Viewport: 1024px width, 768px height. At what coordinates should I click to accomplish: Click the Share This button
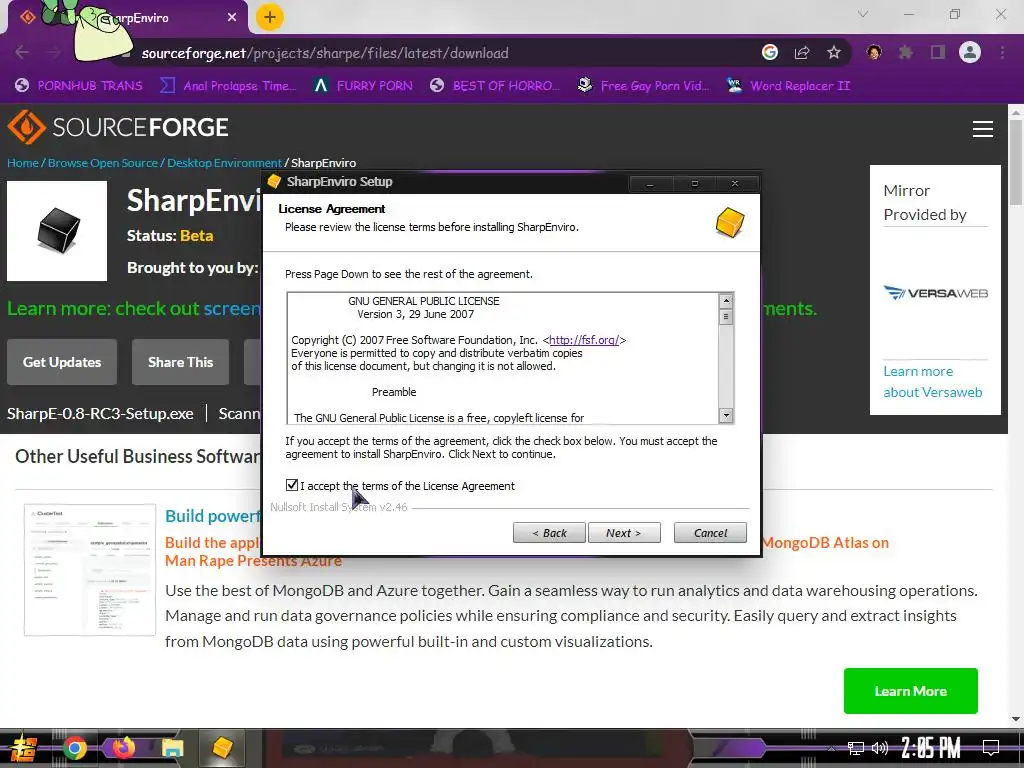point(180,362)
